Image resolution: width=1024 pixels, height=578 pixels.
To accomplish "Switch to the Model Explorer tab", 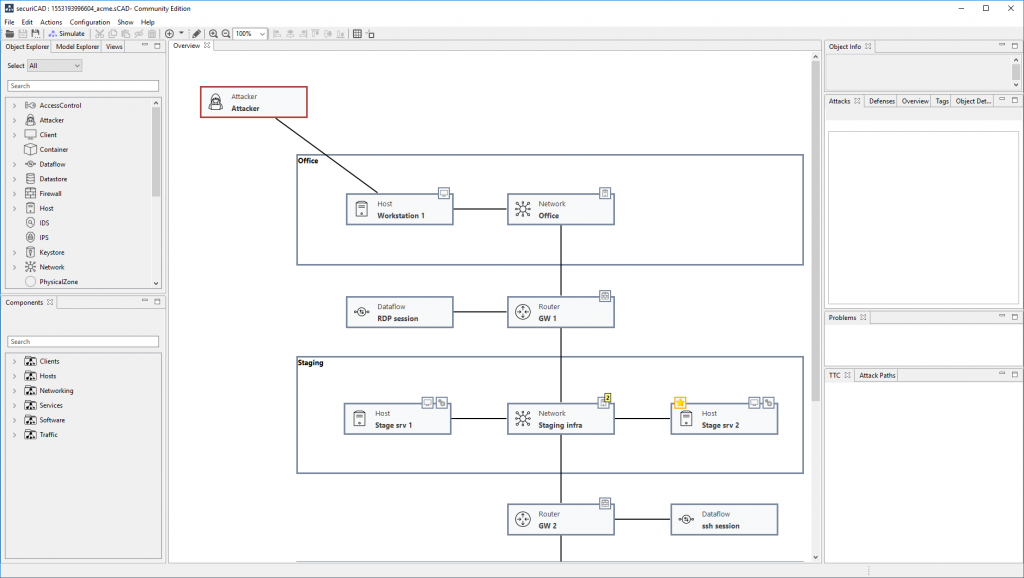I will pos(77,46).
